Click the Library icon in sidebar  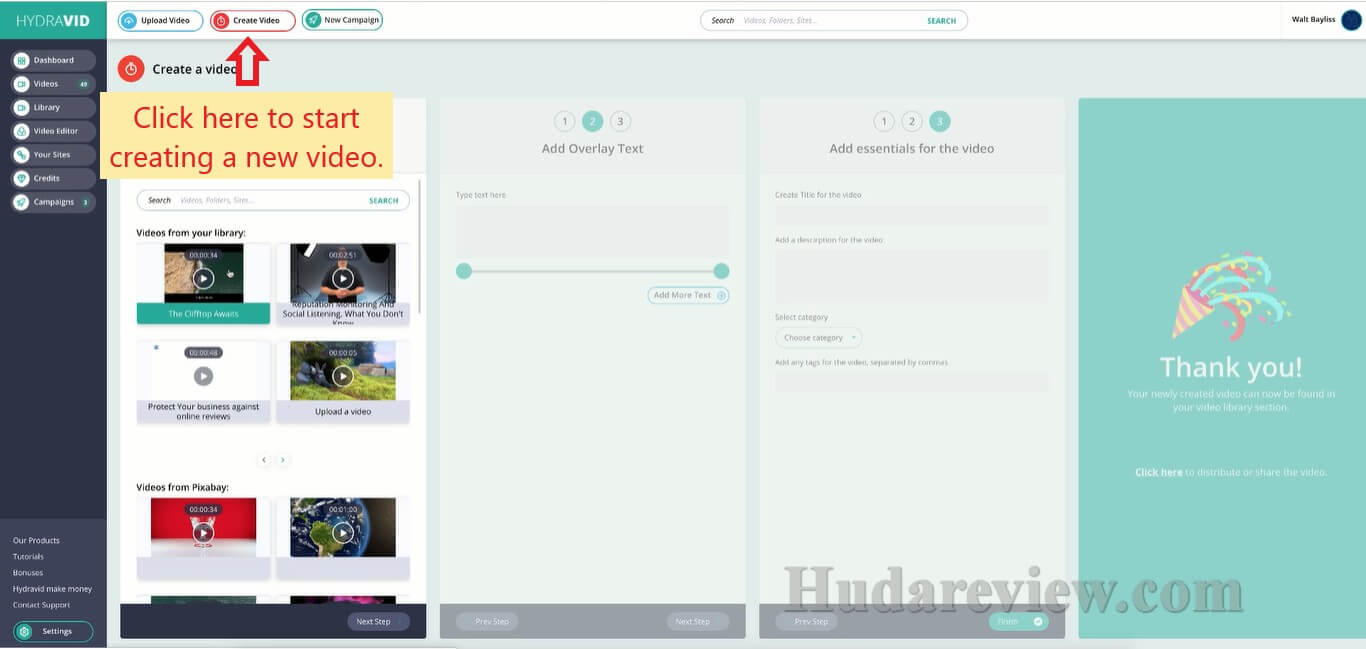click(21, 107)
